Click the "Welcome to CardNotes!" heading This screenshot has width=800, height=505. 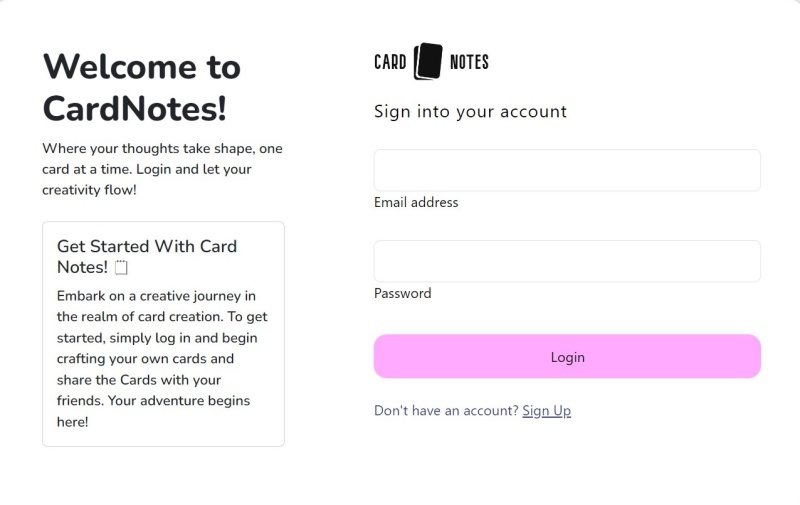coord(141,86)
